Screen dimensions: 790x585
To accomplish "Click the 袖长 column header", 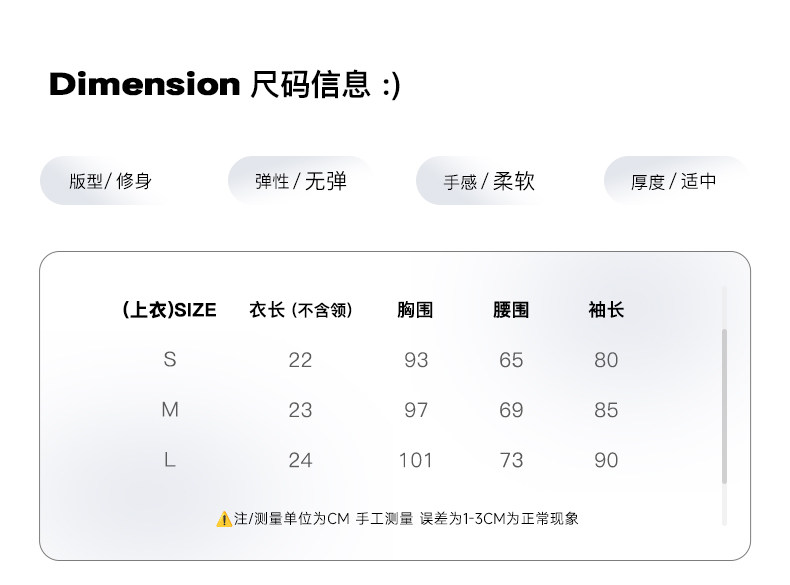I will (x=606, y=310).
